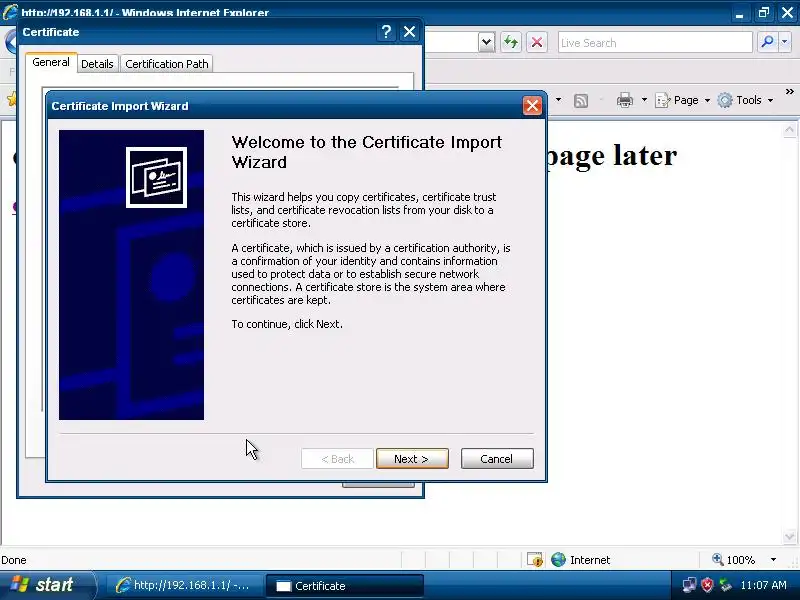Select the General tab in Certificate
This screenshot has height=600, width=800.
pyautogui.click(x=51, y=62)
